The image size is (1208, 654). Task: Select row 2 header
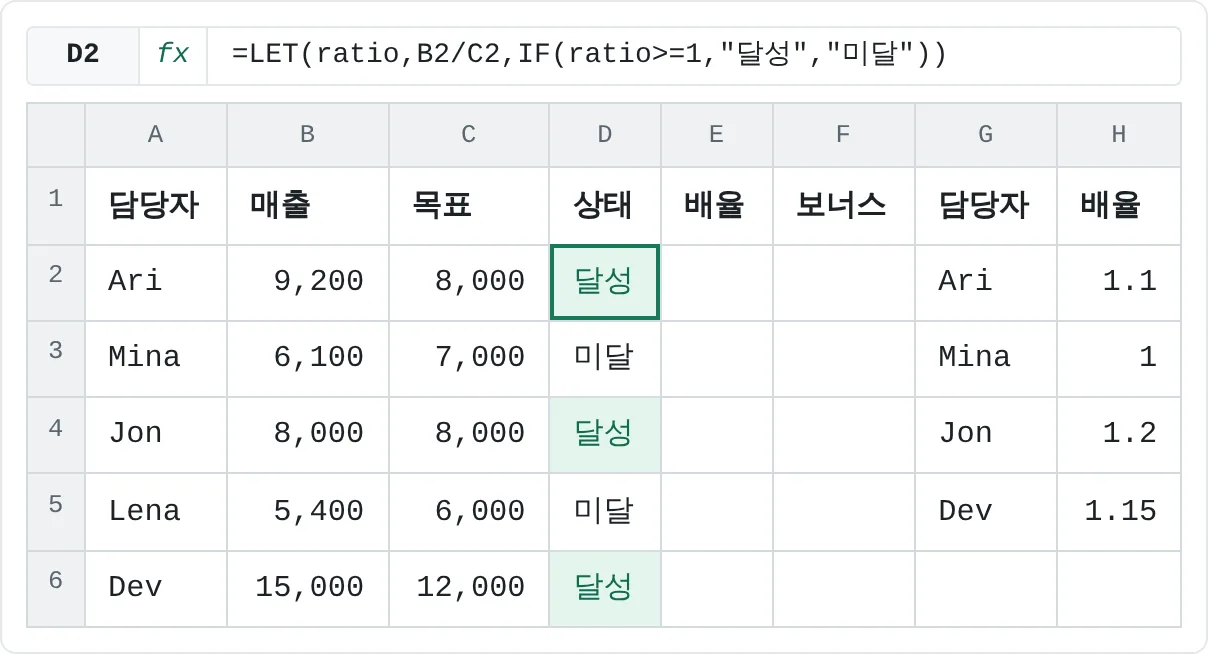coord(56,282)
